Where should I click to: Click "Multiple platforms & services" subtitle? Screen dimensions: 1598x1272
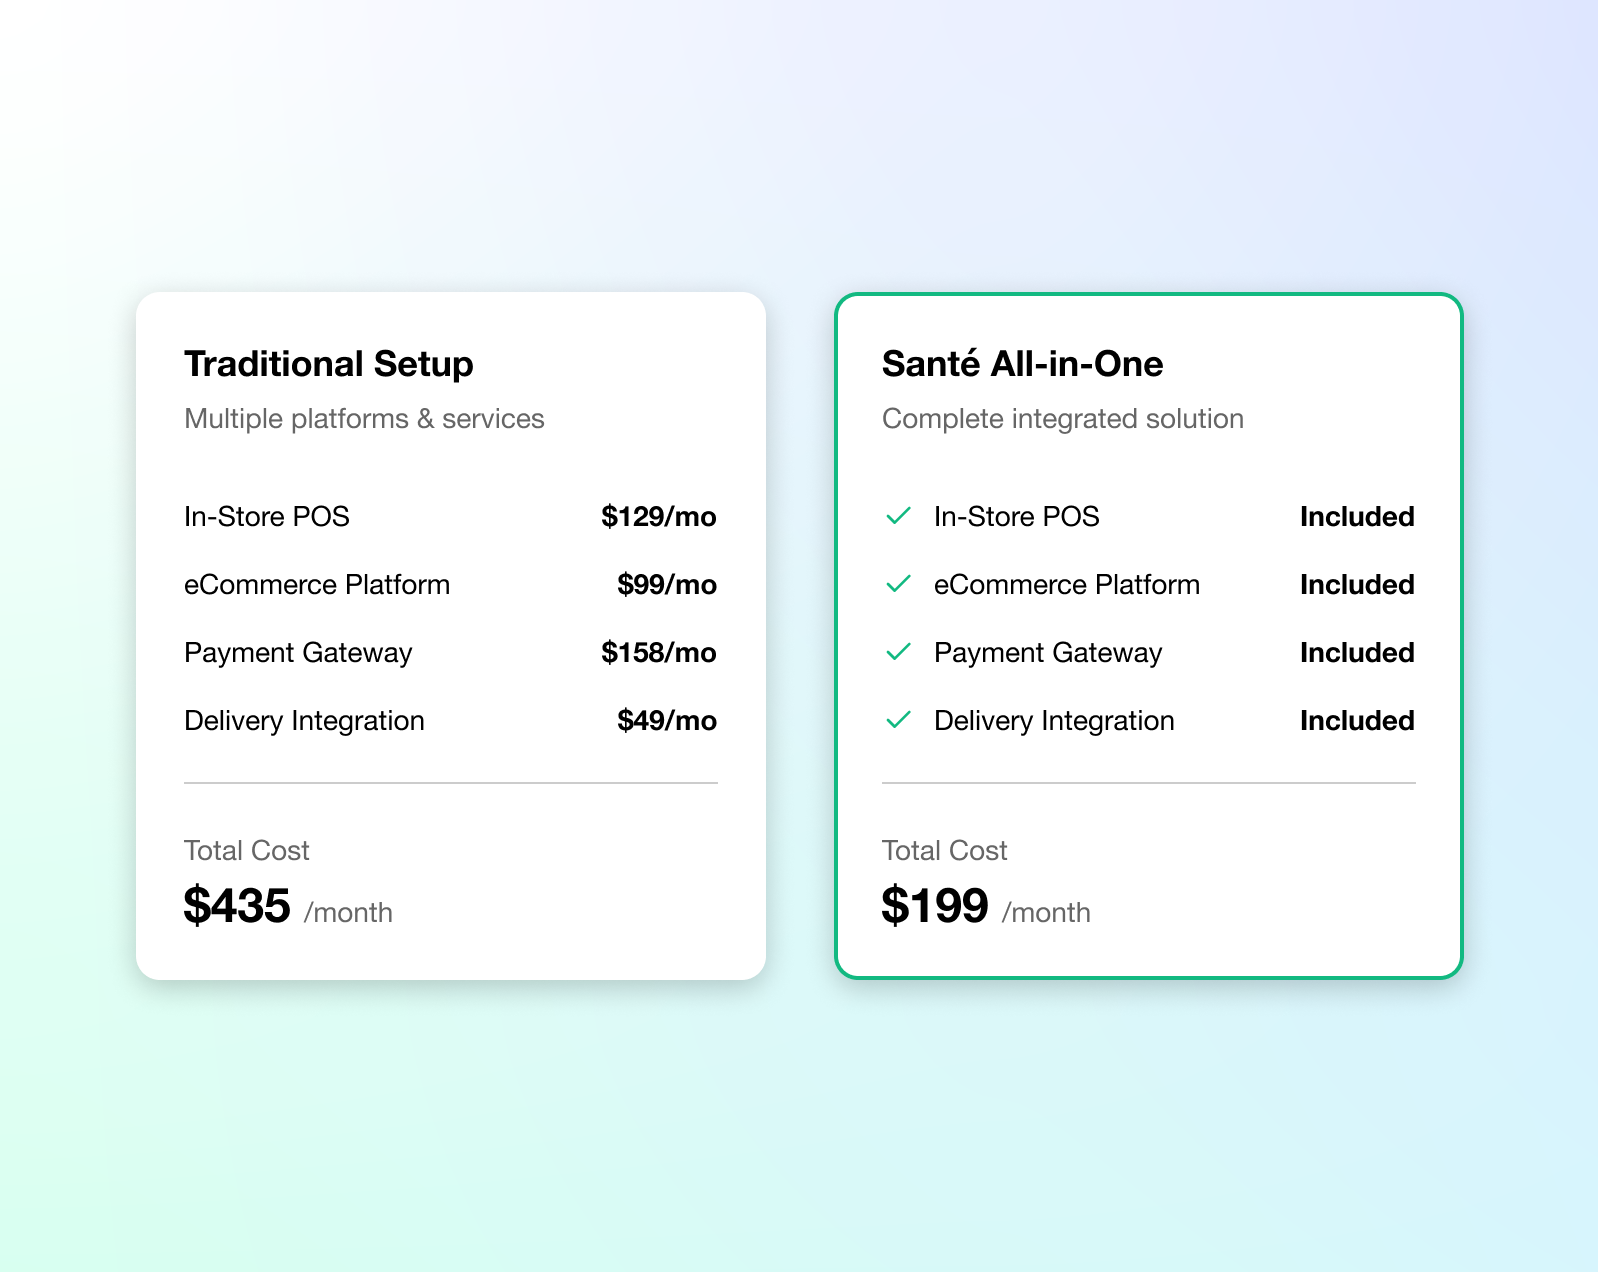tap(364, 419)
